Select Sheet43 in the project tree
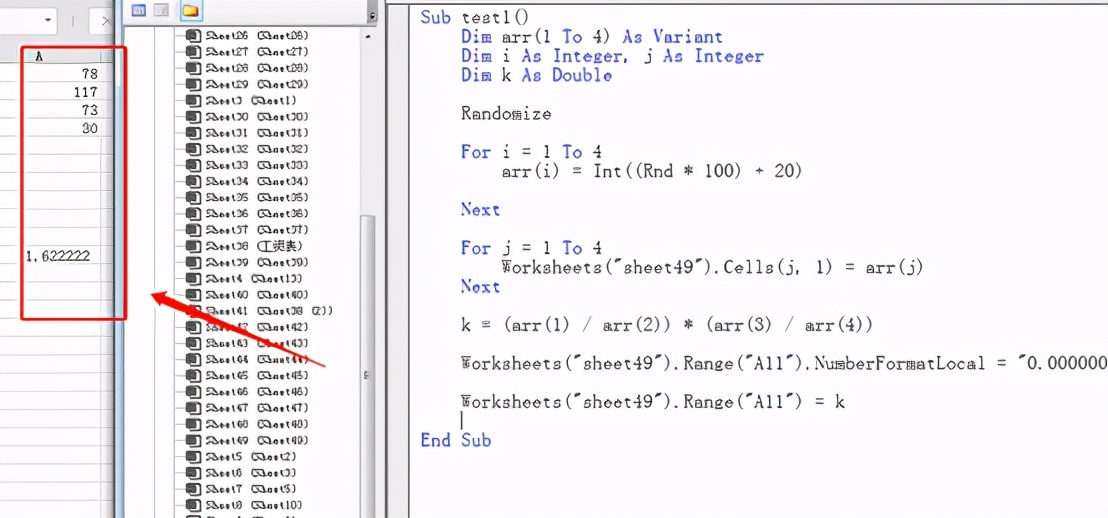1108x518 pixels. pos(247,343)
